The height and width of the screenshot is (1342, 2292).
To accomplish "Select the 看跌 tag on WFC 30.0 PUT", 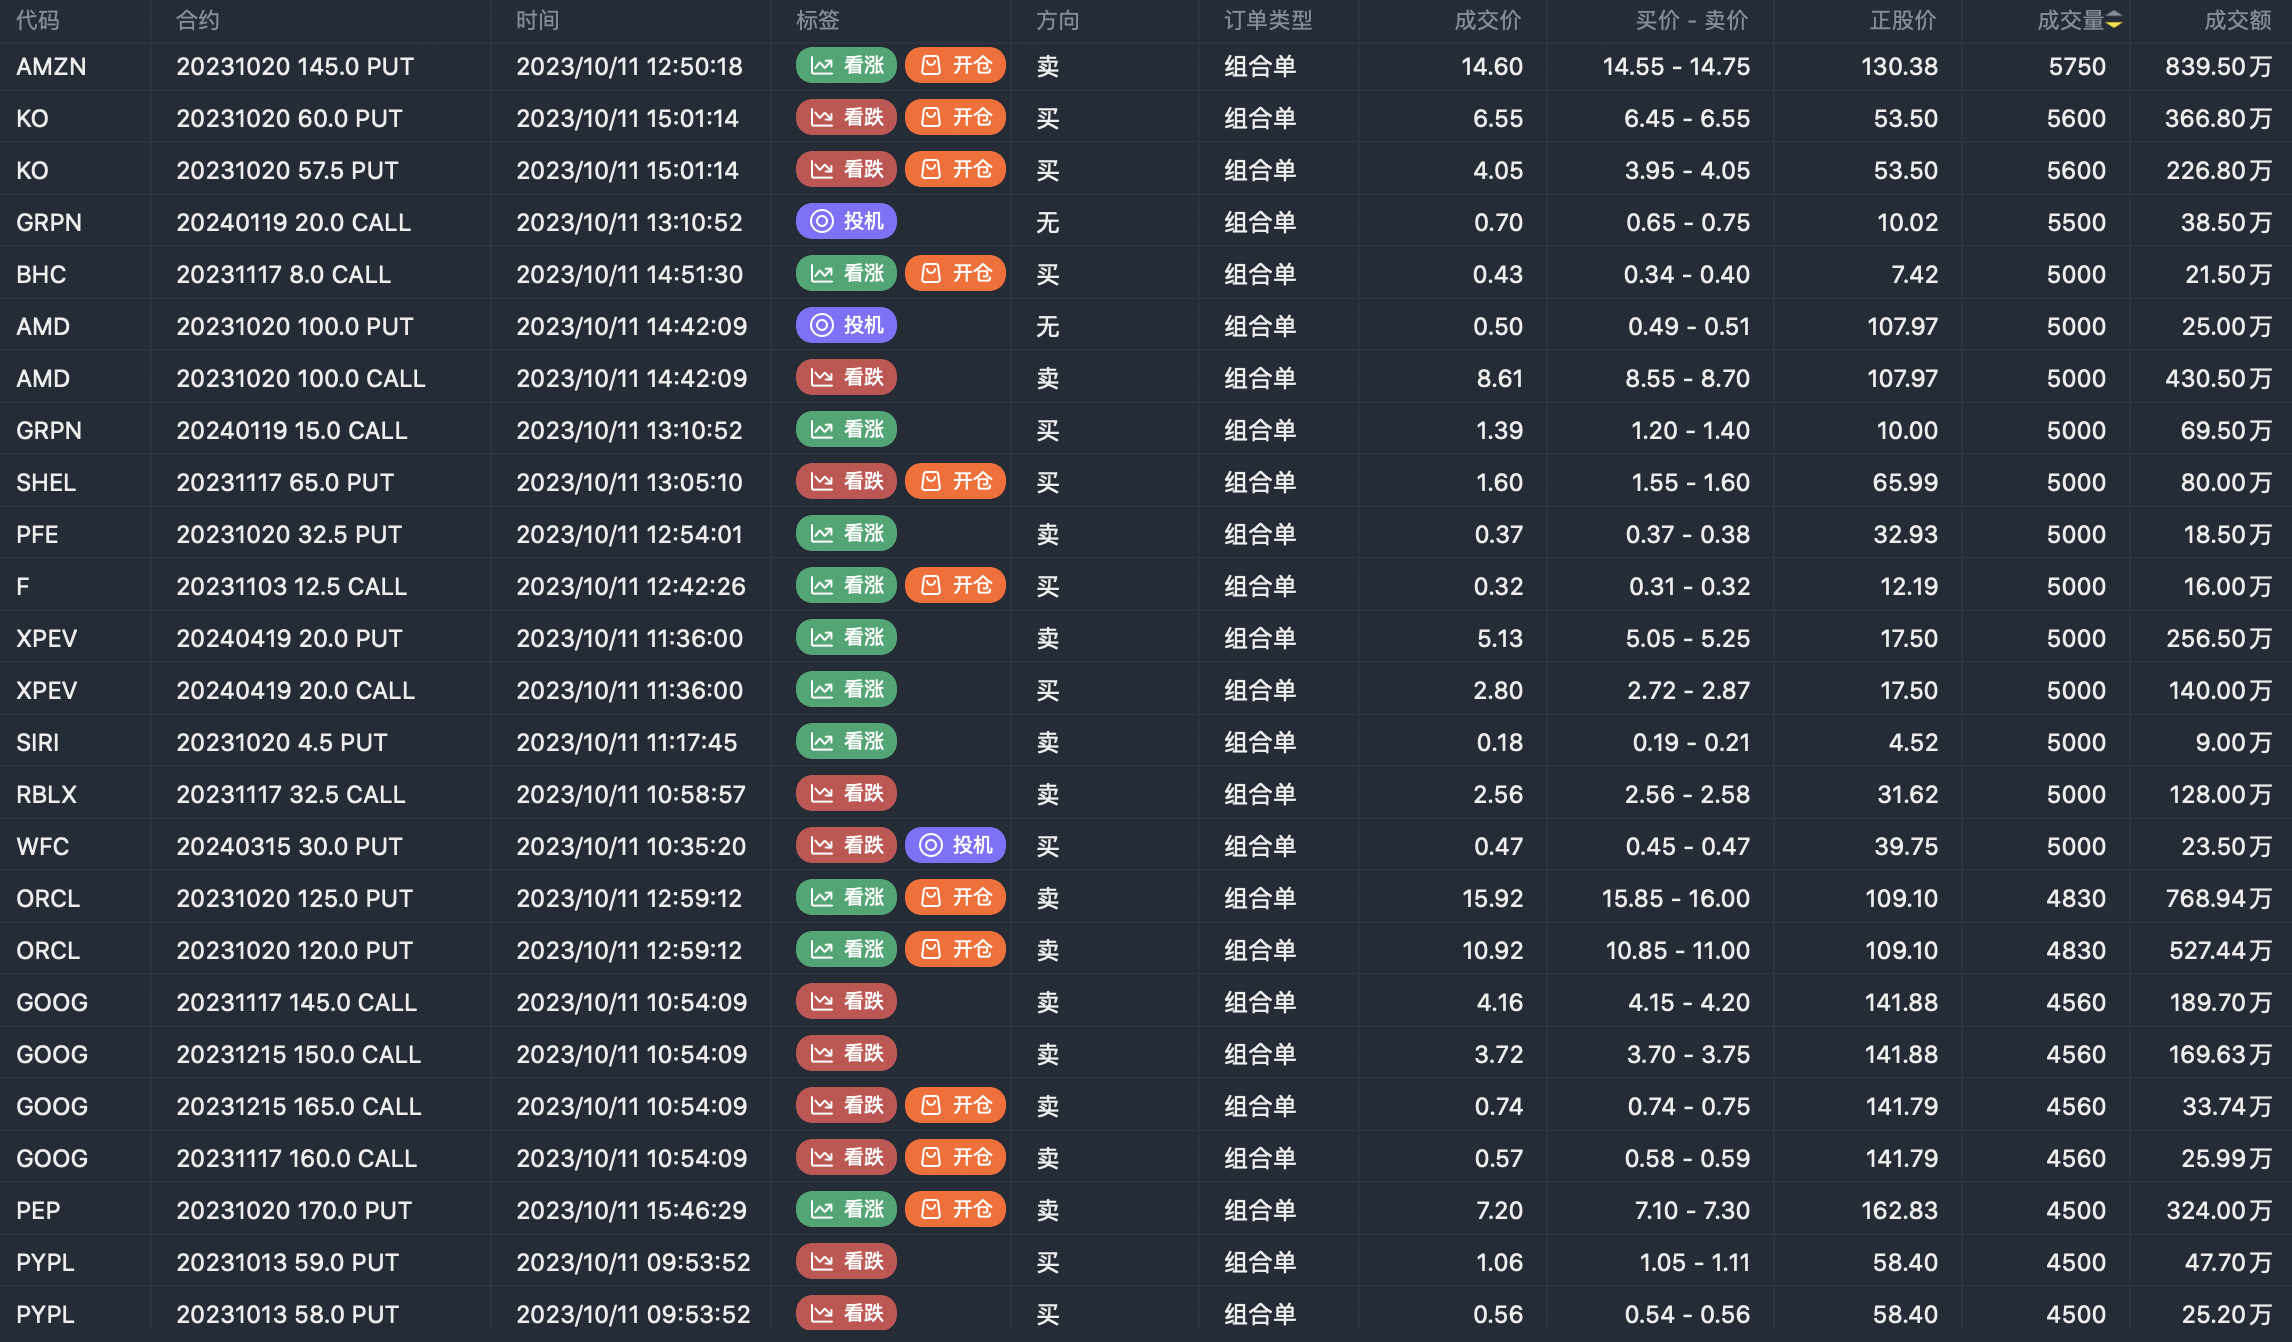I will 846,846.
